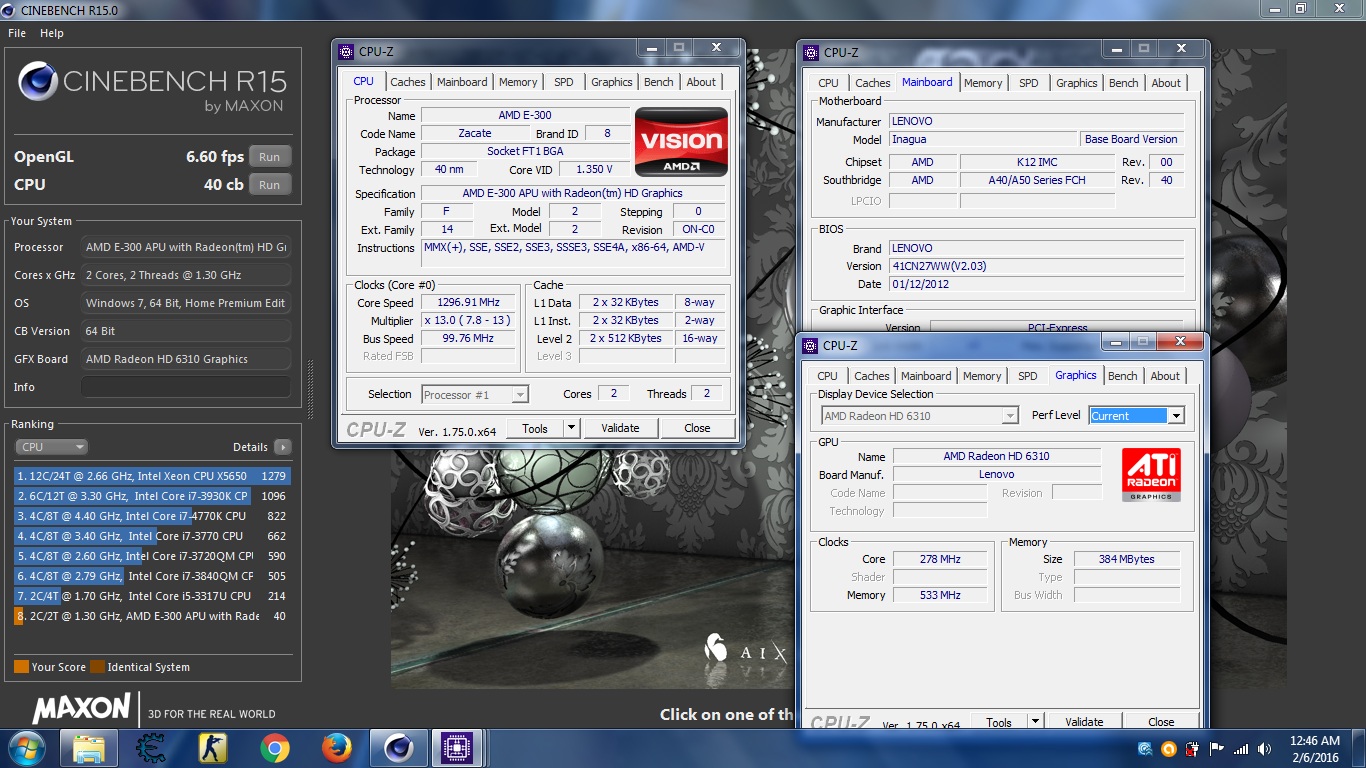Click the Show Desktop strip on the taskbar
The height and width of the screenshot is (768, 1366).
pos(1359,749)
